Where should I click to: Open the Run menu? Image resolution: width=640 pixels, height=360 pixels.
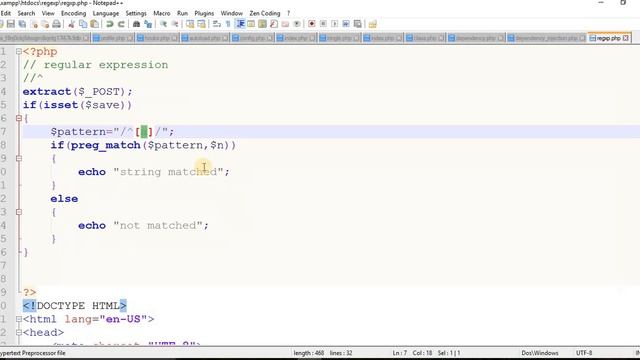click(182, 13)
